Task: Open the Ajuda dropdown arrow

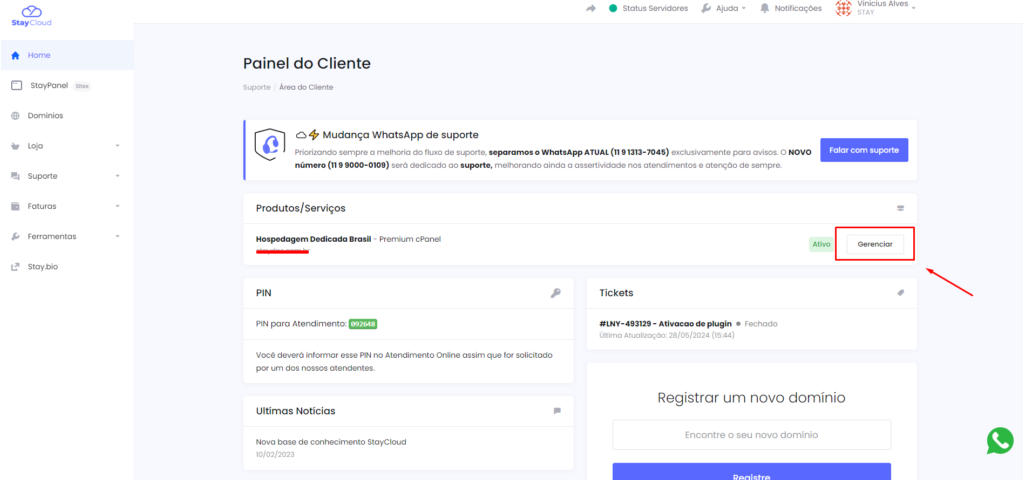Action: 744,8
